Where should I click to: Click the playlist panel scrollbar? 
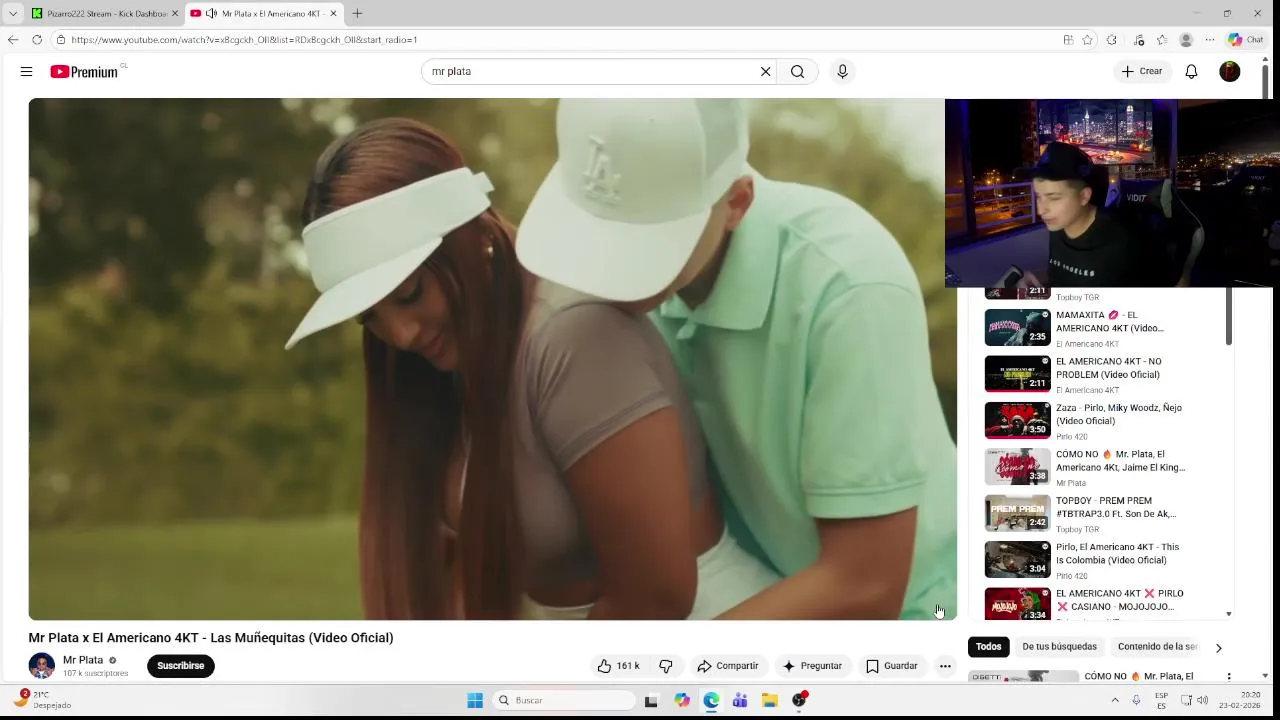coord(1229,318)
